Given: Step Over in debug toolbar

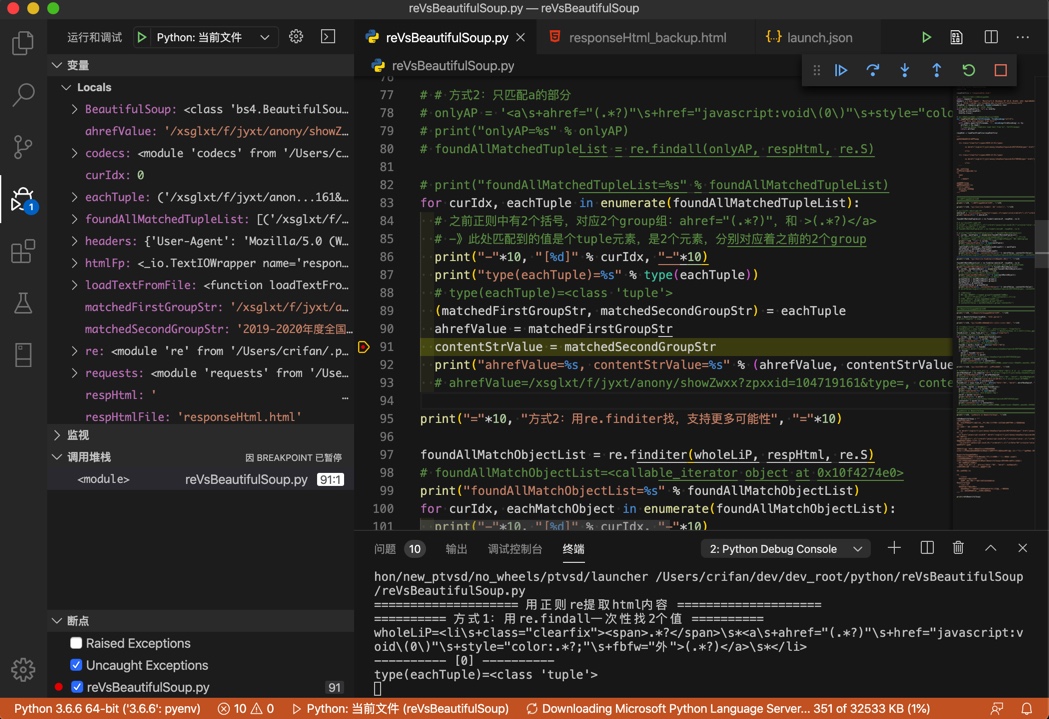Looking at the screenshot, I should (872, 70).
